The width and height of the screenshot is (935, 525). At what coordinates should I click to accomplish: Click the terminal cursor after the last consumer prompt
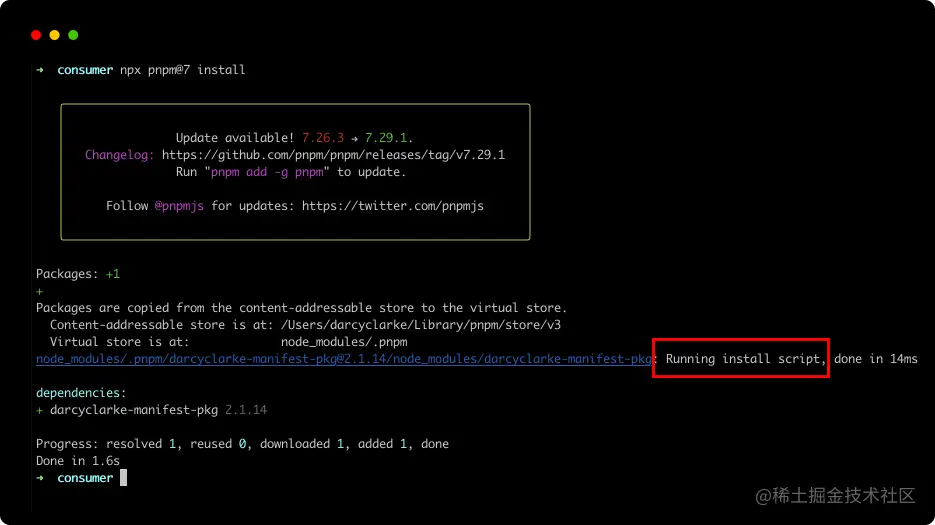(x=123, y=477)
